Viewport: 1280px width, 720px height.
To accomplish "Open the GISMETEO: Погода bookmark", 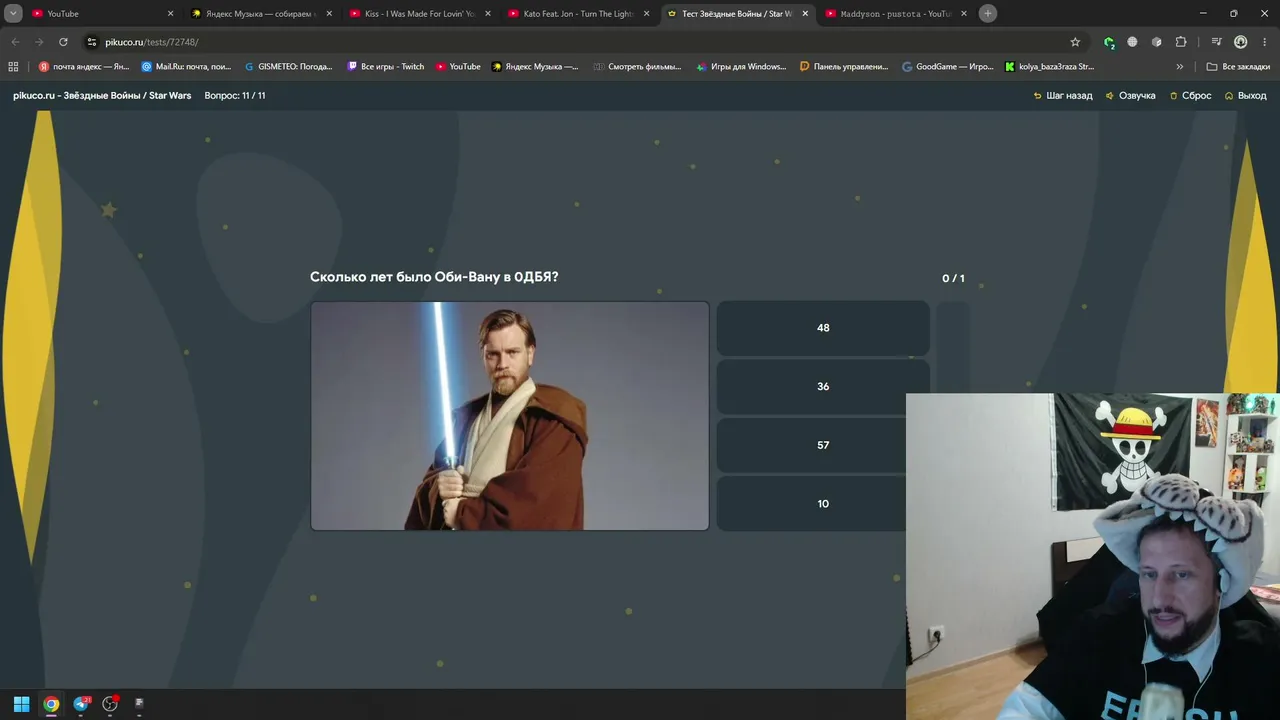I will click(289, 67).
